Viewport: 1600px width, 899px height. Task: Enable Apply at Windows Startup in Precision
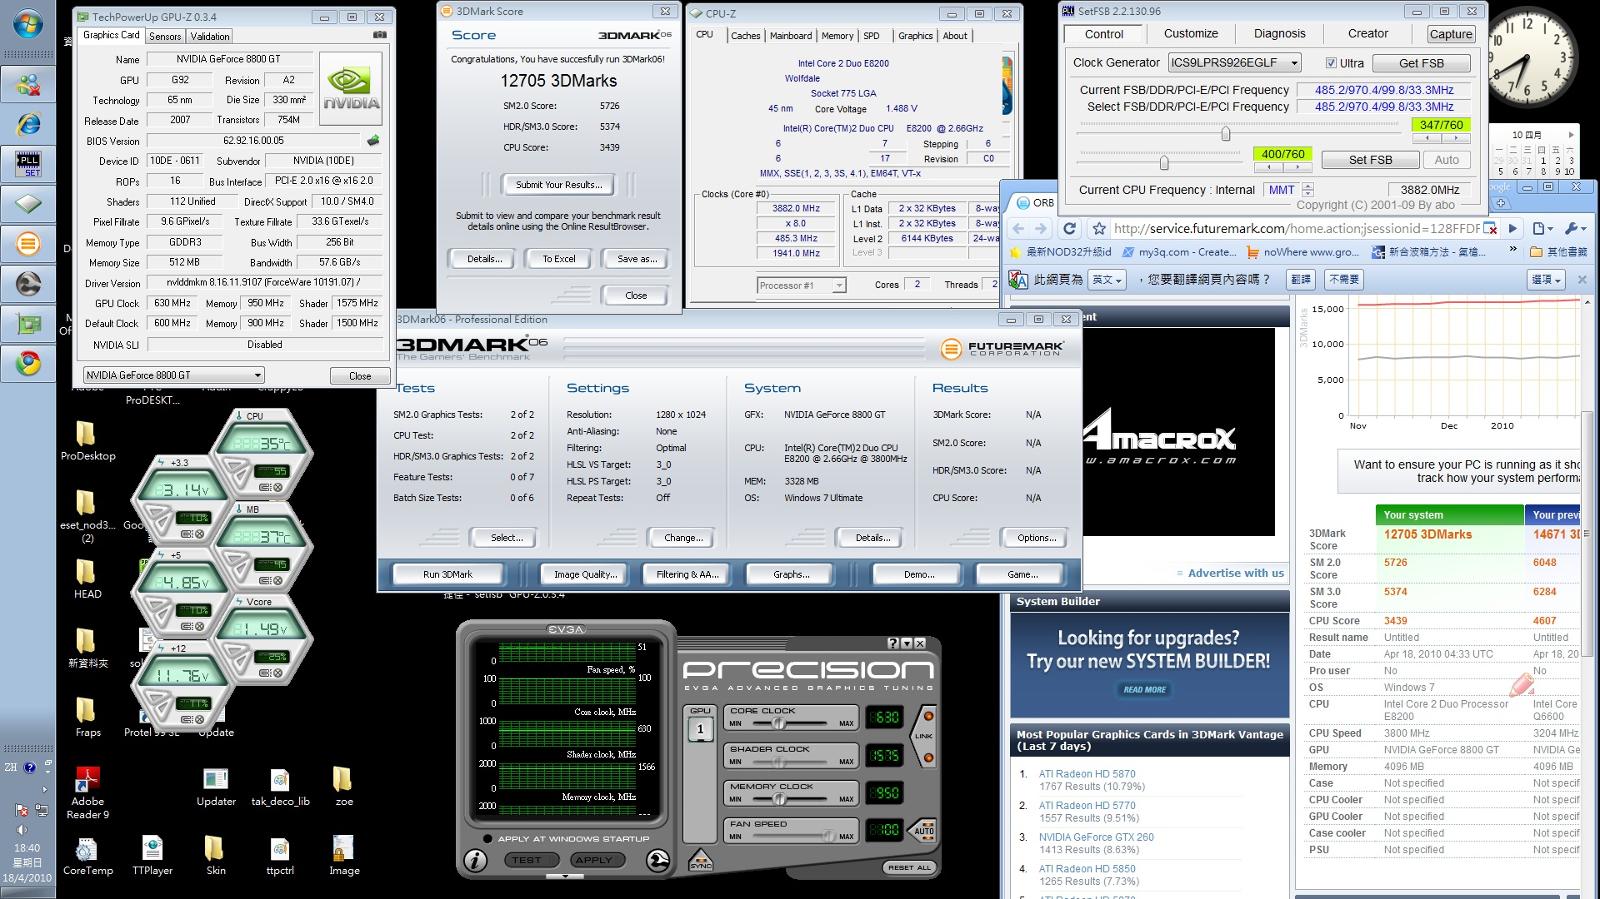(487, 839)
